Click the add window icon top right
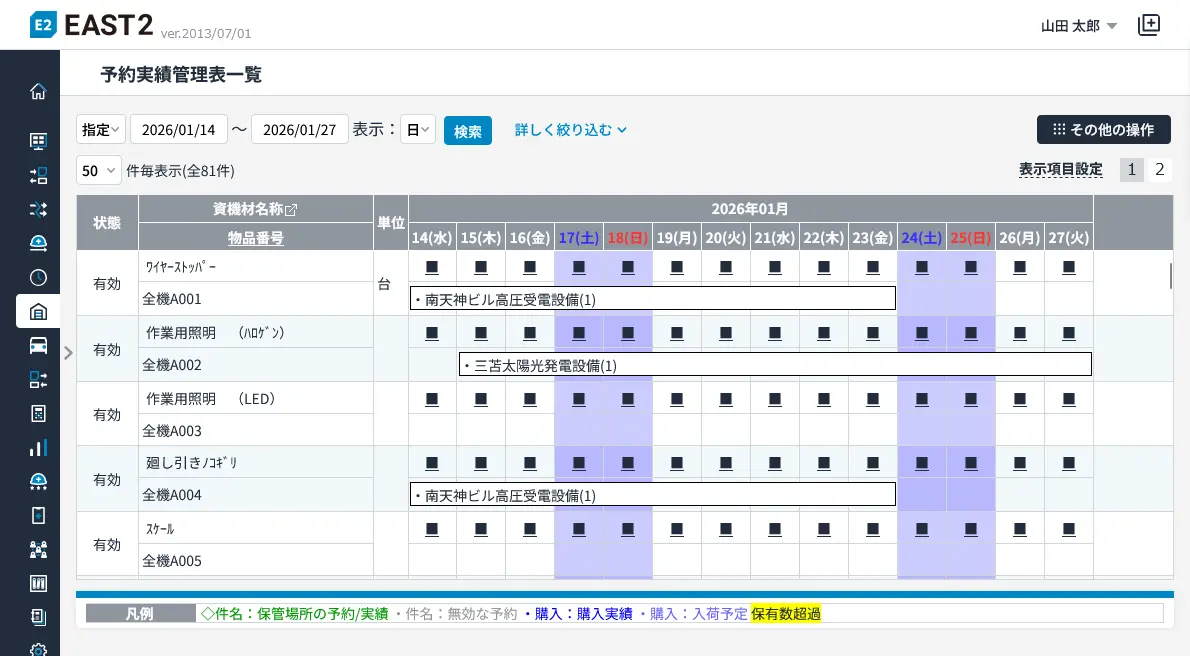Viewport: 1190px width, 656px height. 1149,26
